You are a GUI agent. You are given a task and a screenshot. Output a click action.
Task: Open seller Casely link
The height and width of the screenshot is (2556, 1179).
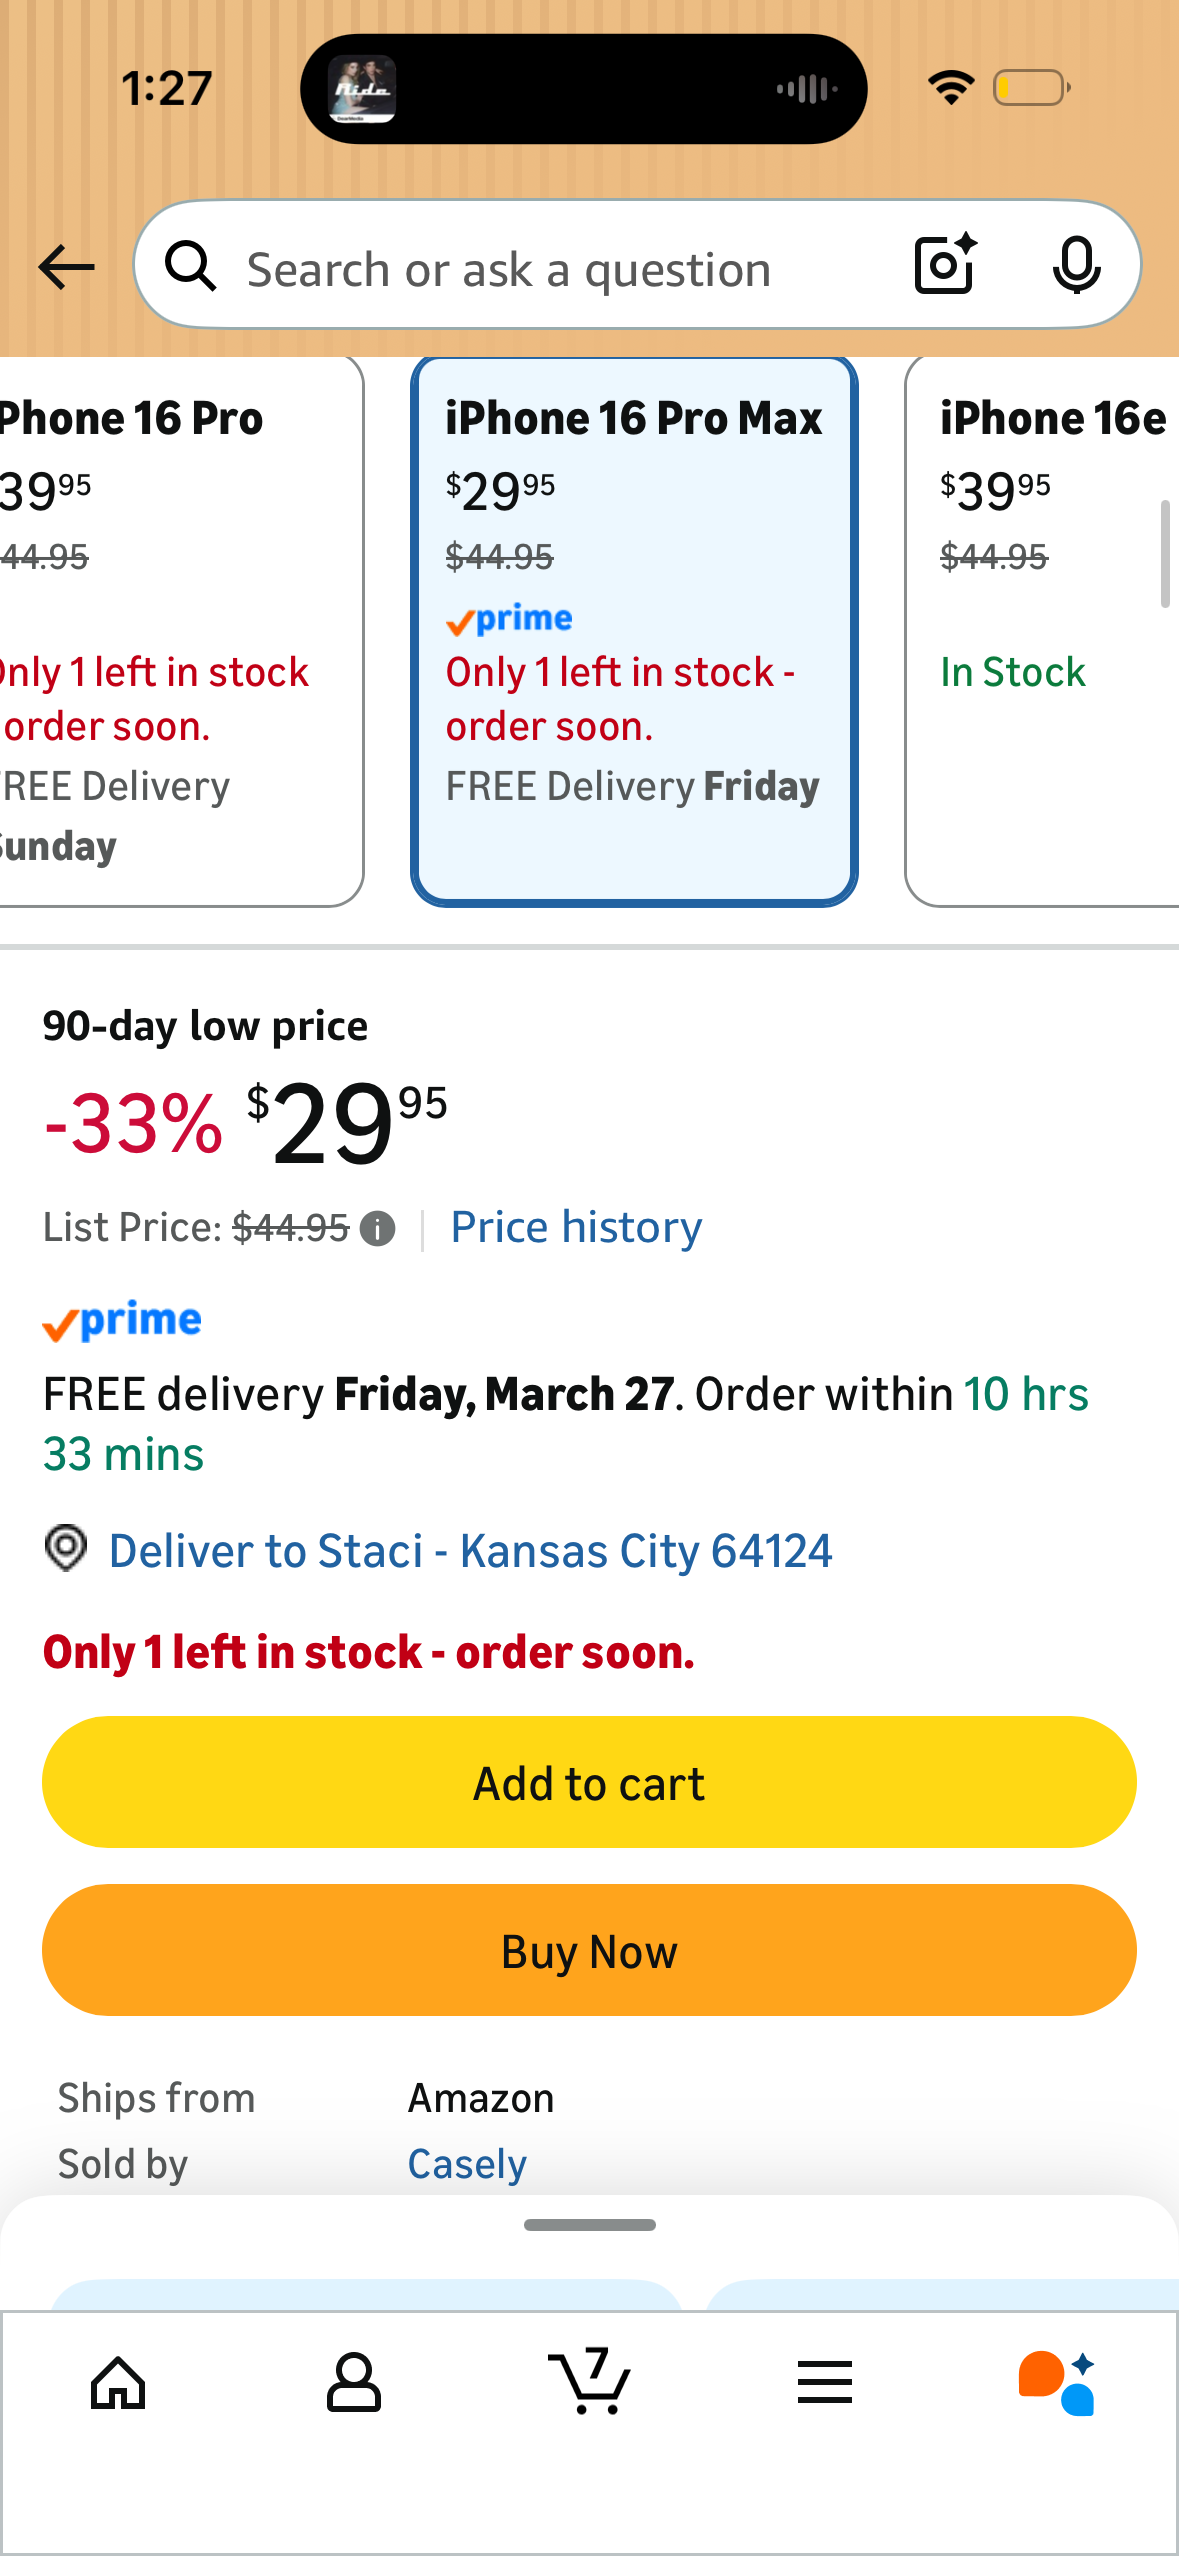click(467, 2164)
